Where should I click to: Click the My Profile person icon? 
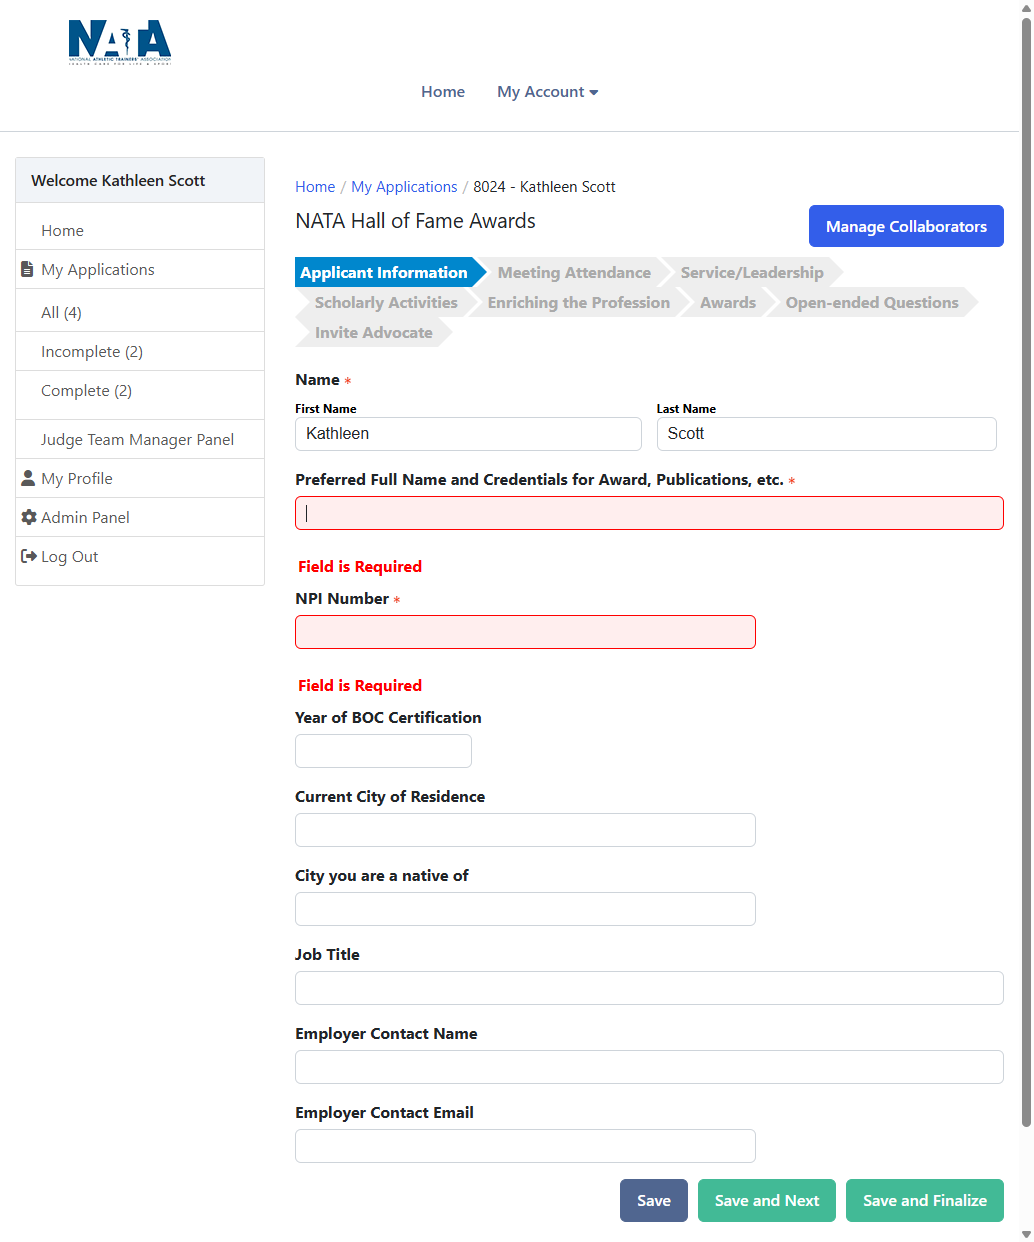pos(28,478)
